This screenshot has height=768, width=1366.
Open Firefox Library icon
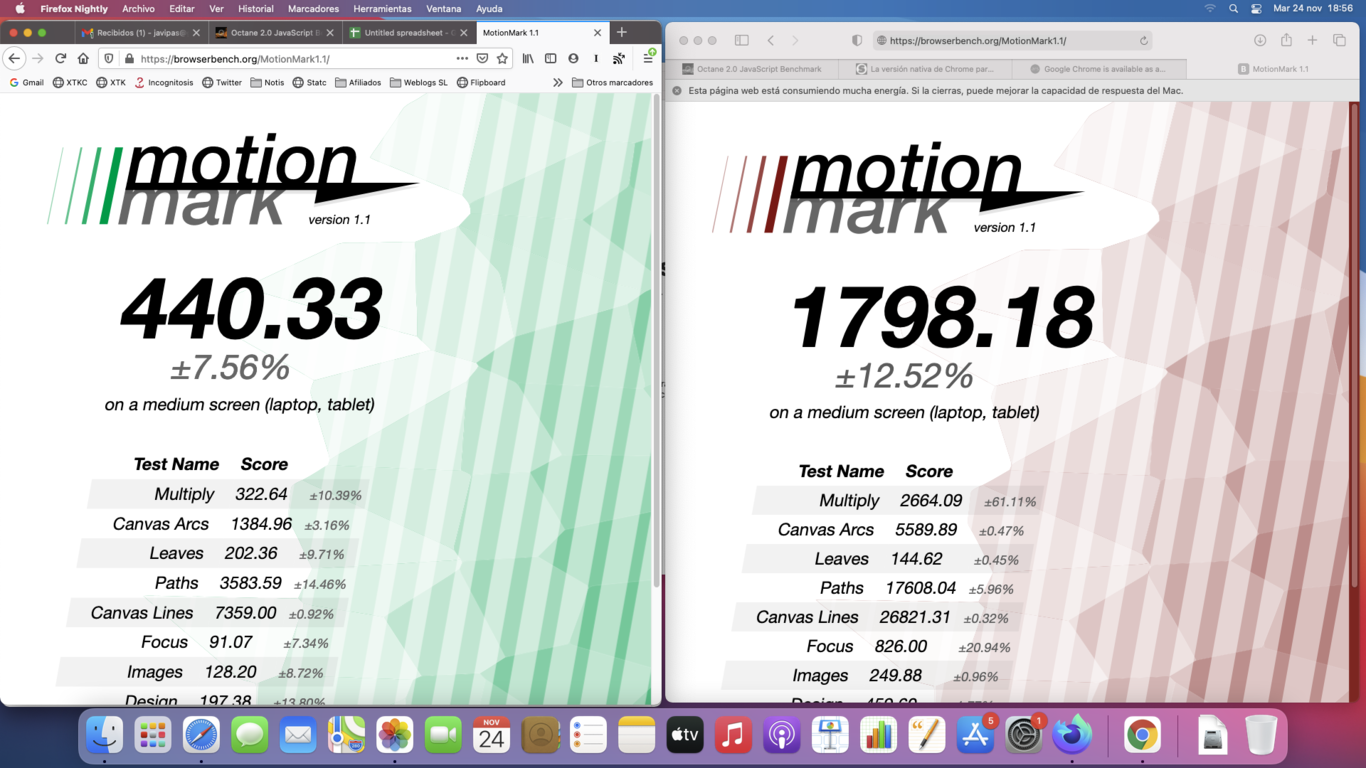click(x=528, y=59)
